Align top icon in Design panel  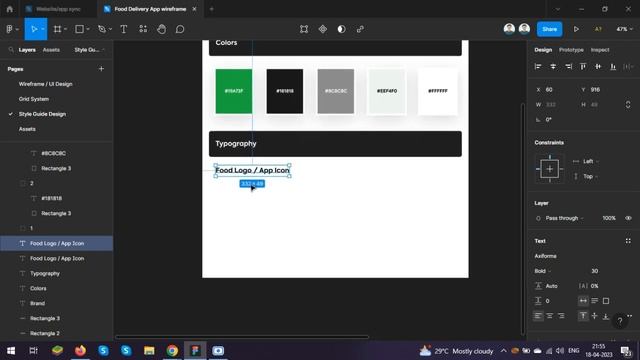tap(583, 67)
